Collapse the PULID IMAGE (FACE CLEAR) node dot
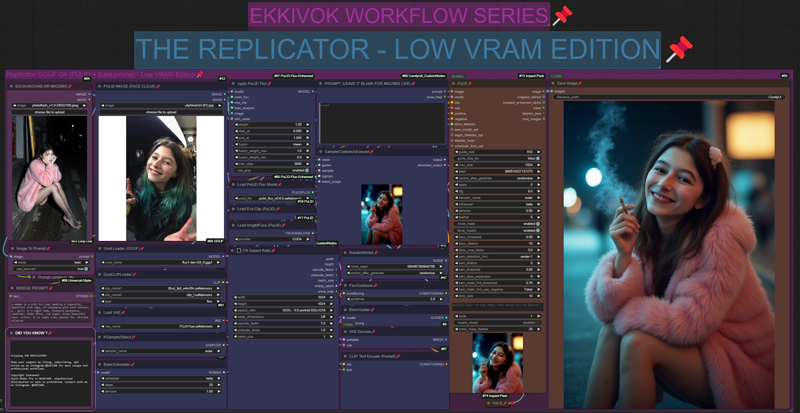Screen dimensions: 800x413 [99, 86]
